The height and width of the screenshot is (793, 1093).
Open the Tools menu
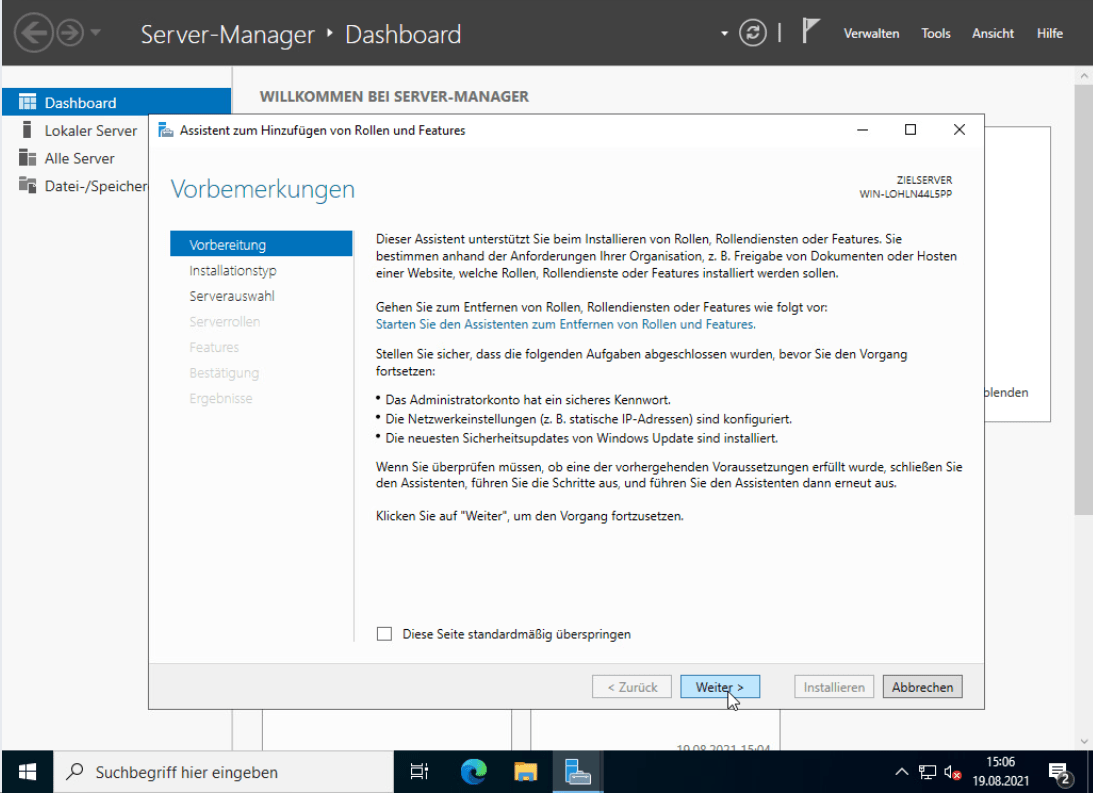[x=935, y=33]
